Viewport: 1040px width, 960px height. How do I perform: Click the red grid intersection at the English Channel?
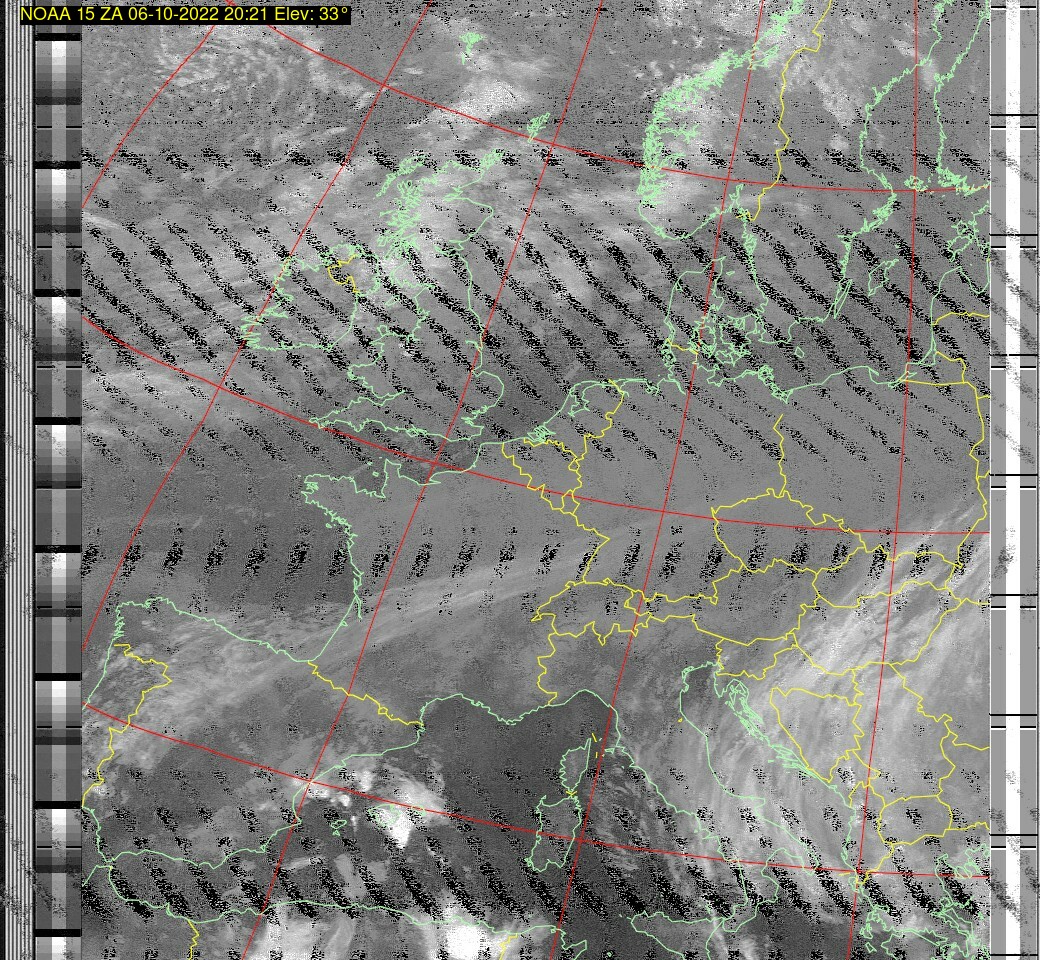pyautogui.click(x=437, y=467)
